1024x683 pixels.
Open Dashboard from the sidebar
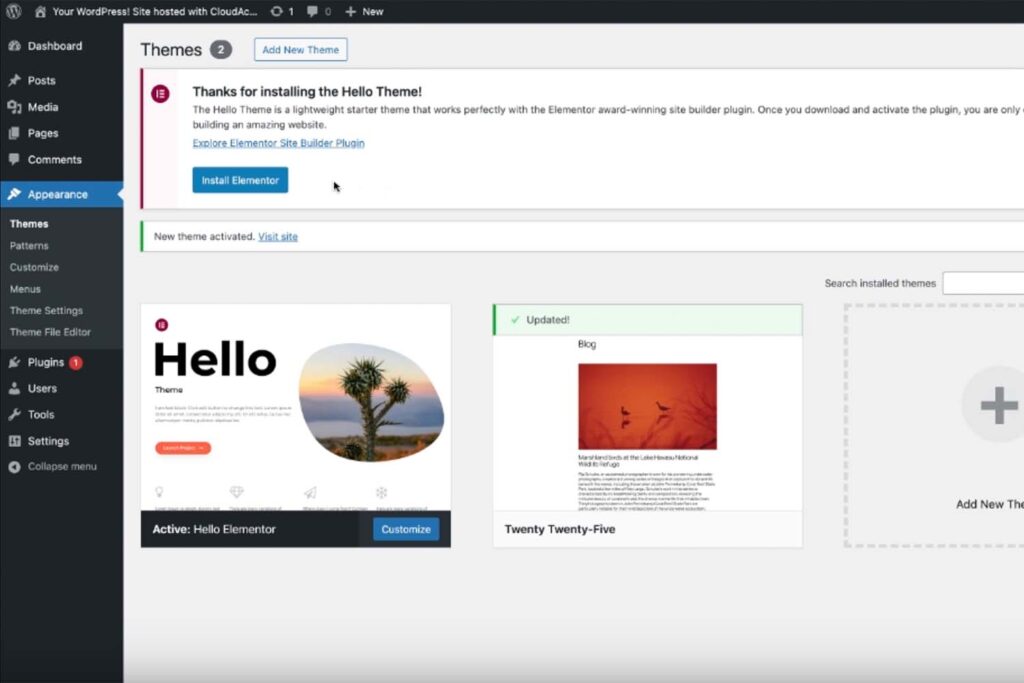[54, 46]
